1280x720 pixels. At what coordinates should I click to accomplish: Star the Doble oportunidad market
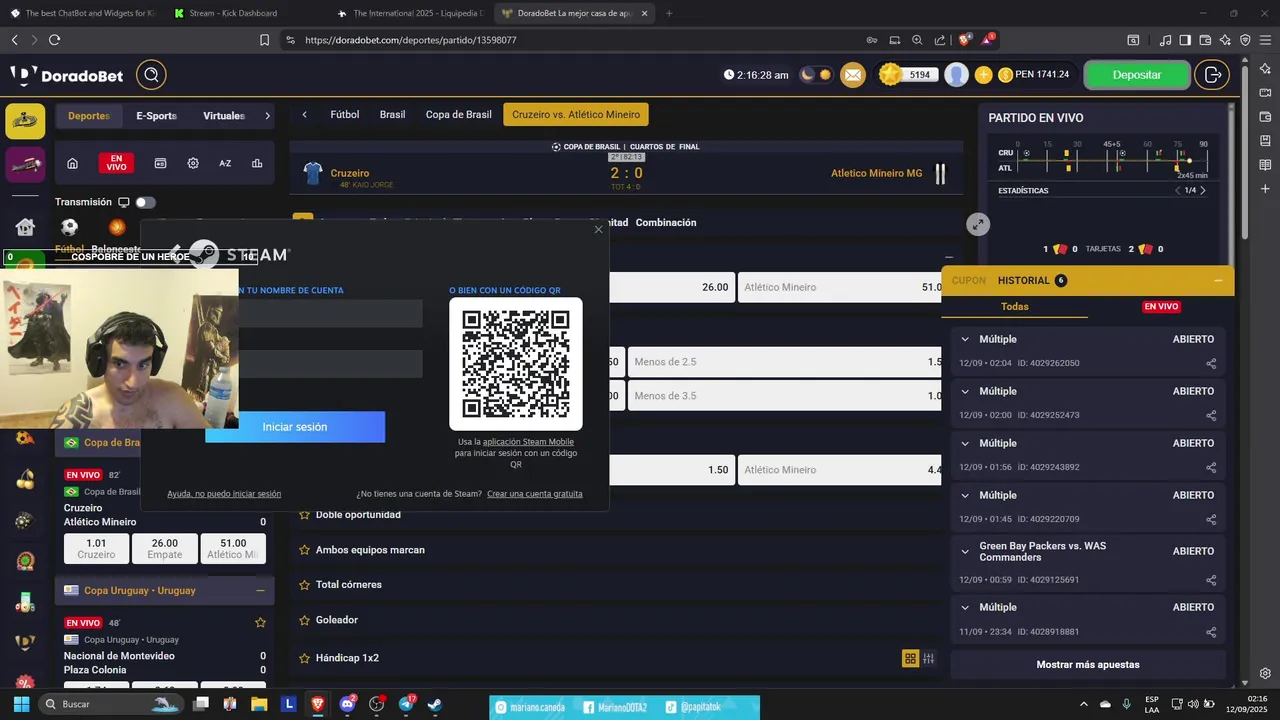coord(305,514)
